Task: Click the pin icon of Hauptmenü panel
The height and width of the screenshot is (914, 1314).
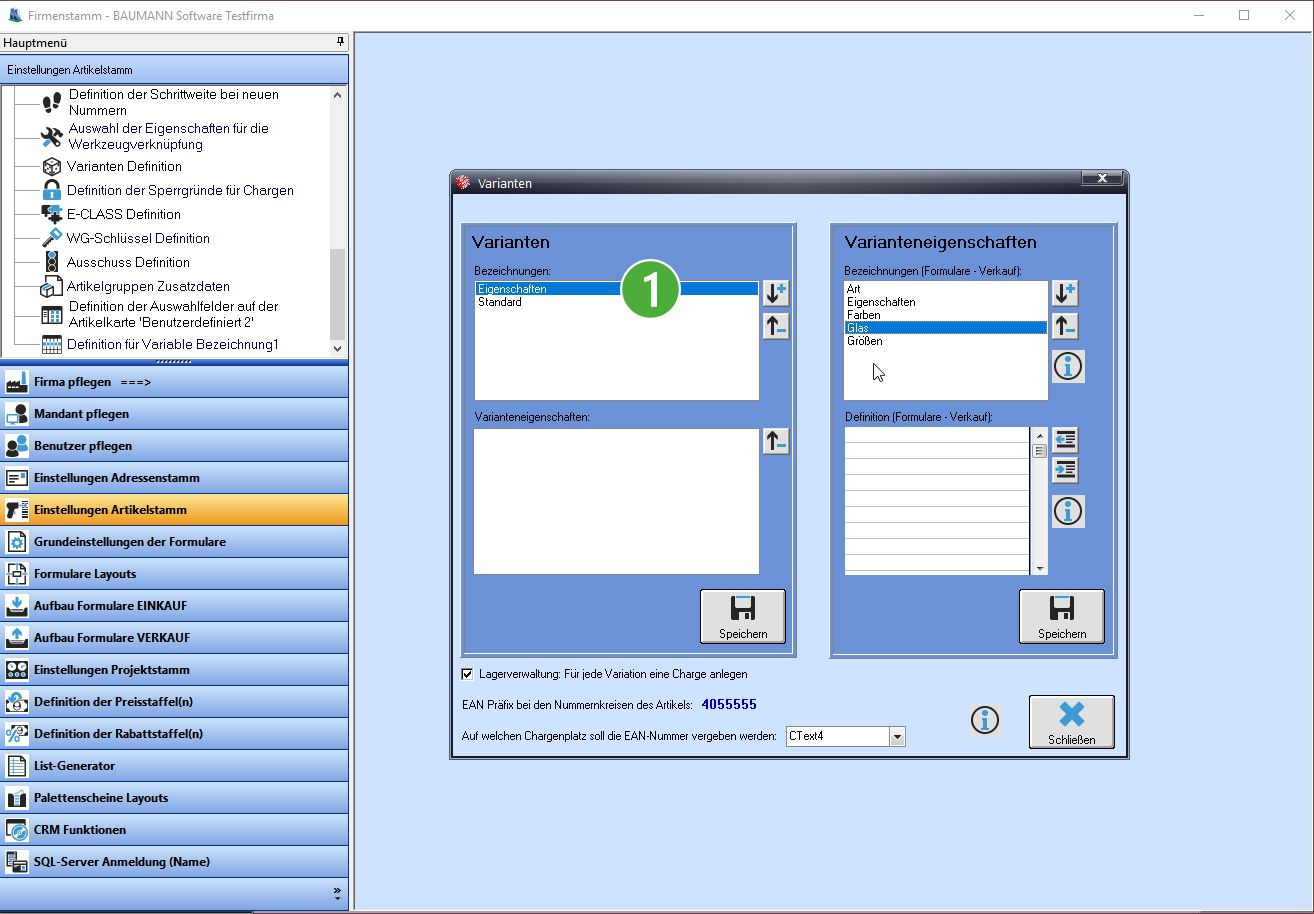Action: coord(340,42)
